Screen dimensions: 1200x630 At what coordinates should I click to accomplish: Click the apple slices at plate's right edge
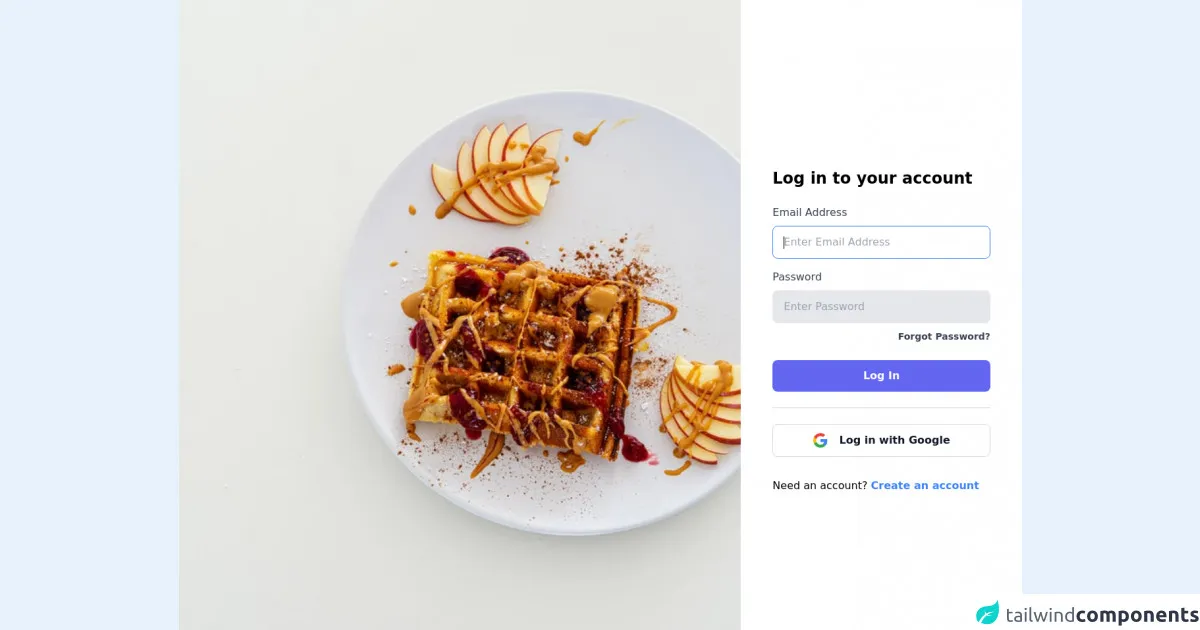(702, 410)
